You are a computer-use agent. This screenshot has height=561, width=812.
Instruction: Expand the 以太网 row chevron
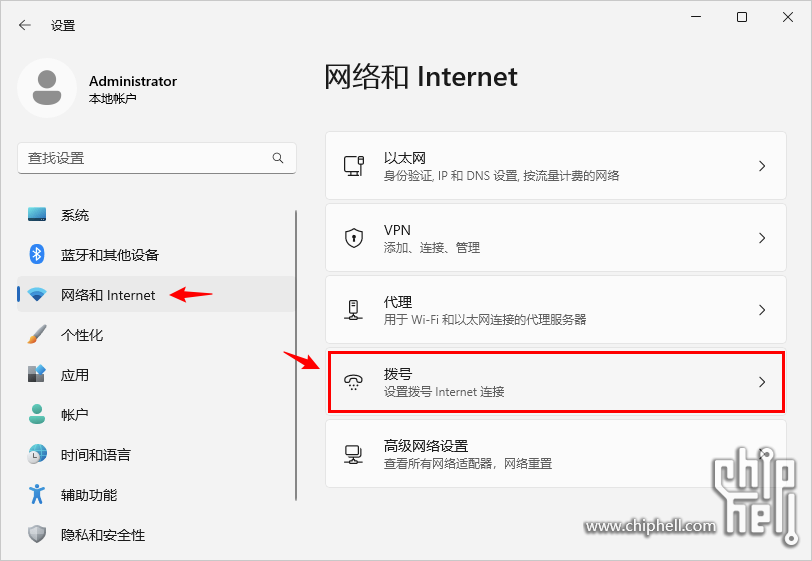pyautogui.click(x=762, y=166)
